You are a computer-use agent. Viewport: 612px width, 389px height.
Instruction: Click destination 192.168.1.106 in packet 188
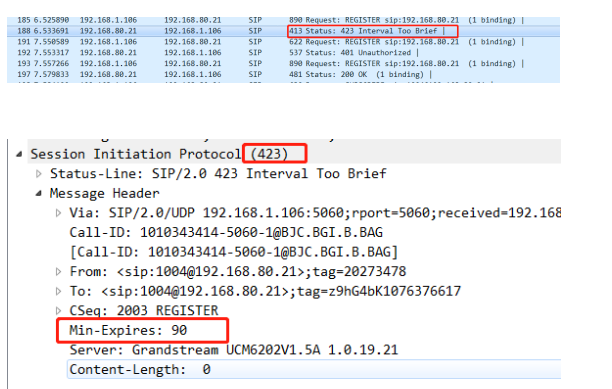click(192, 31)
